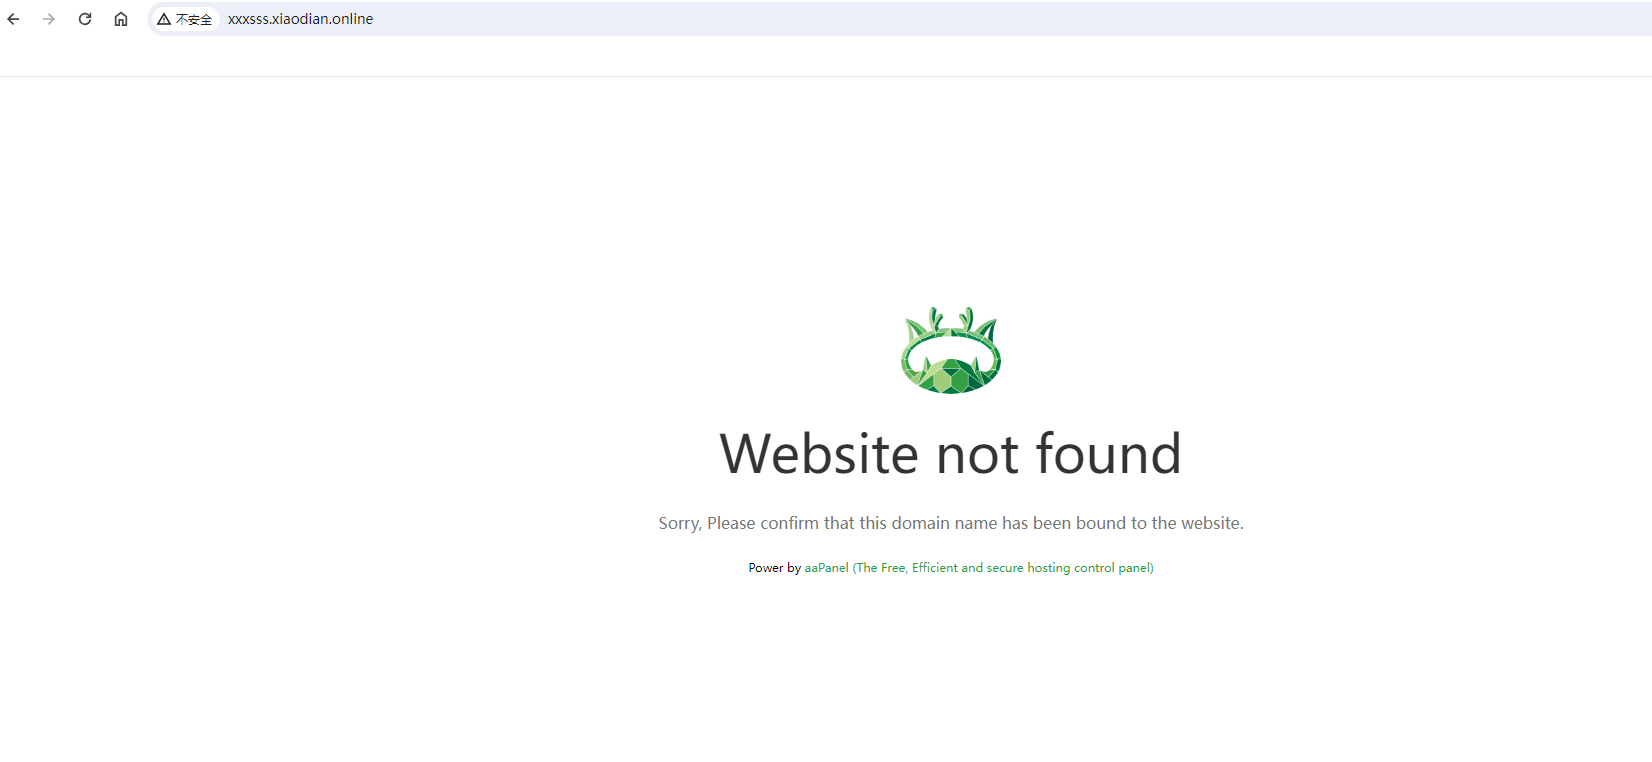Click the xxxsss subdomain in URL
The image size is (1652, 762).
tap(248, 19)
